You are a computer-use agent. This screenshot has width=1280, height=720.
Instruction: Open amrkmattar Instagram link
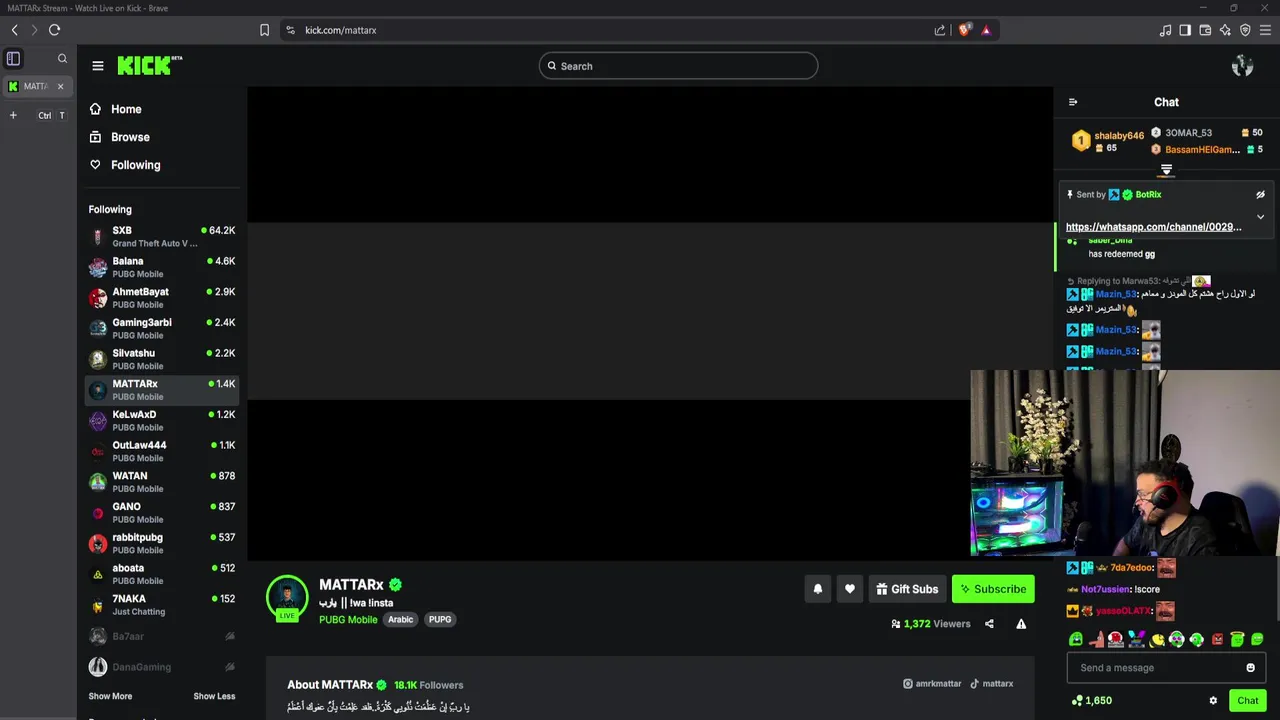coord(932,684)
